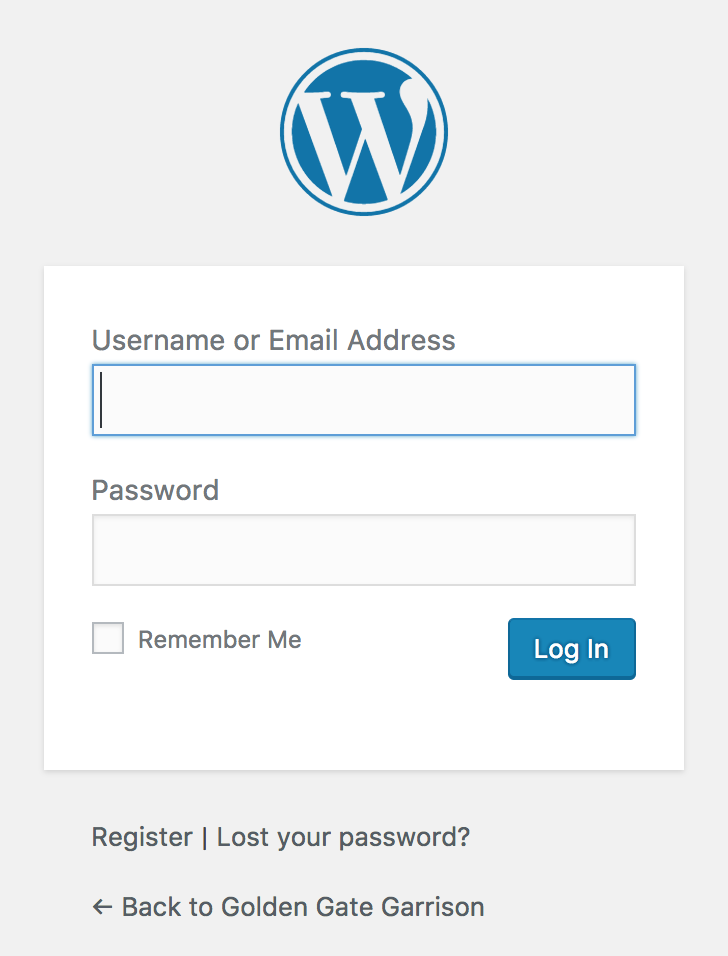This screenshot has height=956, width=728.
Task: Check Remember Me to stay logged in
Action: coord(107,638)
